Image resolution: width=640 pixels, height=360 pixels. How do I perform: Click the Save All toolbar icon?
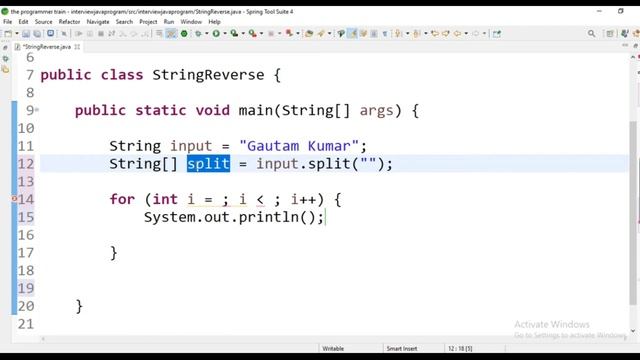tap(37, 33)
